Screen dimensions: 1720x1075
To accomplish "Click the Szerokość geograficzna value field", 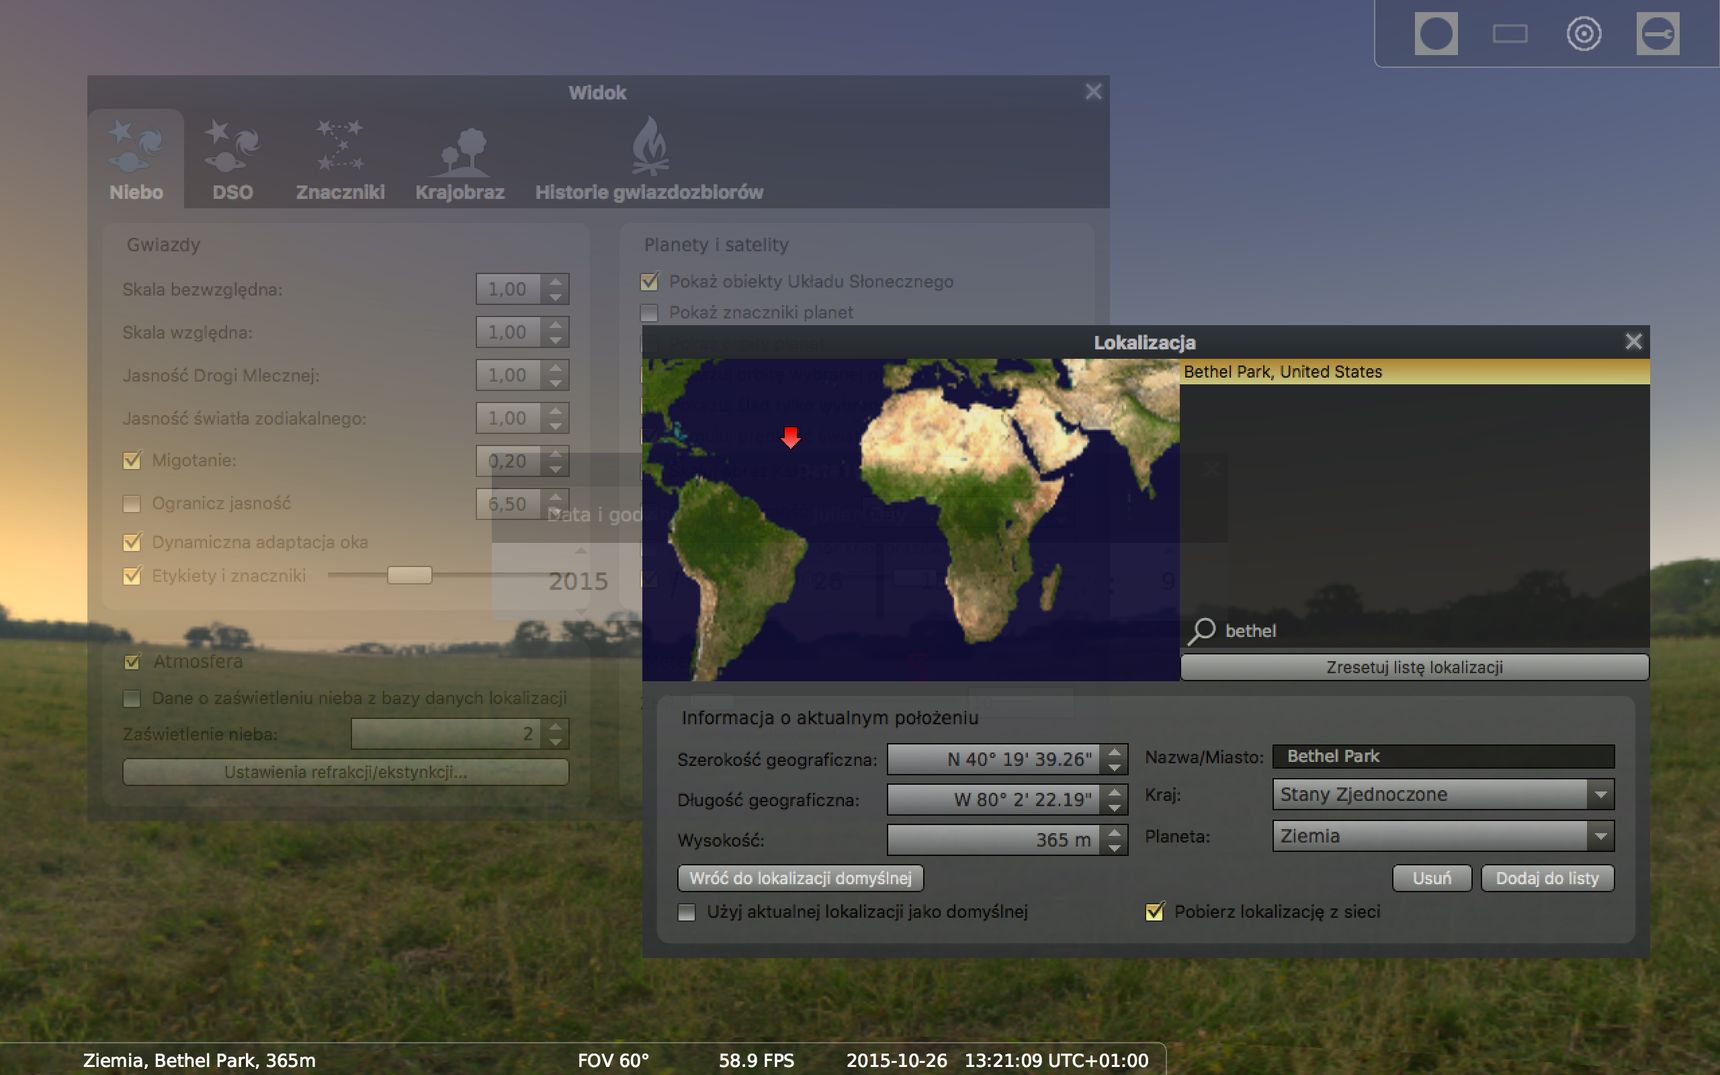I will 994,759.
